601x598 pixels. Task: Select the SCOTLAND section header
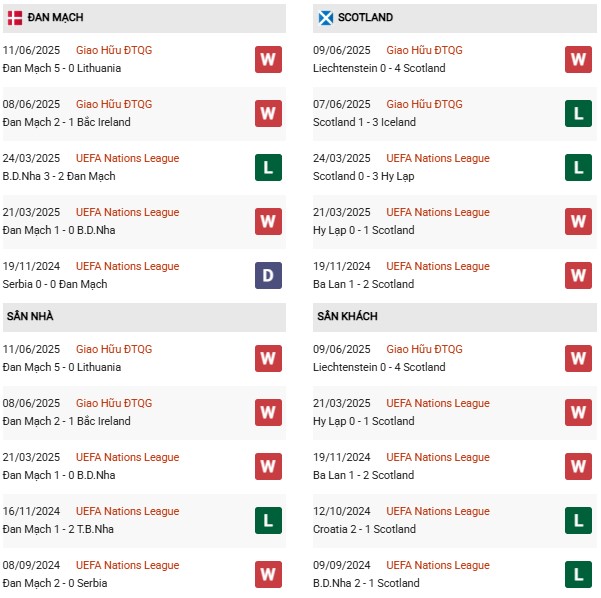[365, 17]
